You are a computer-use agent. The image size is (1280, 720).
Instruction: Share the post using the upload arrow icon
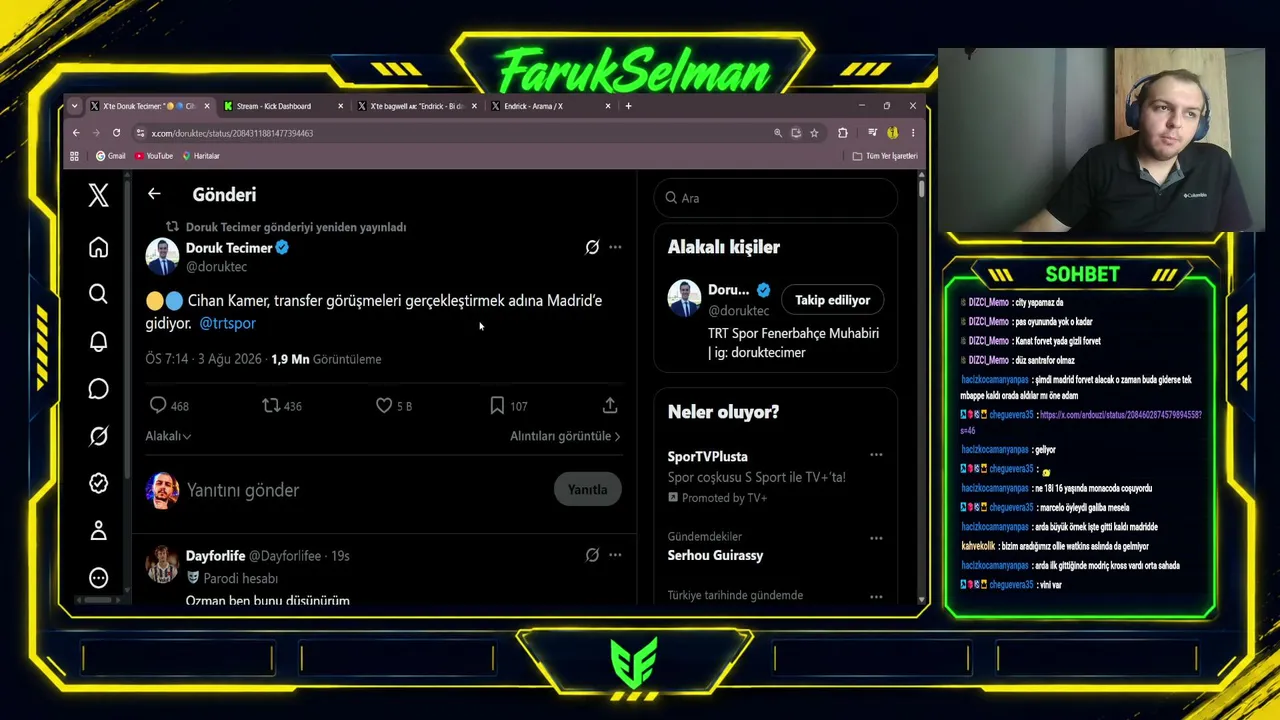click(610, 405)
